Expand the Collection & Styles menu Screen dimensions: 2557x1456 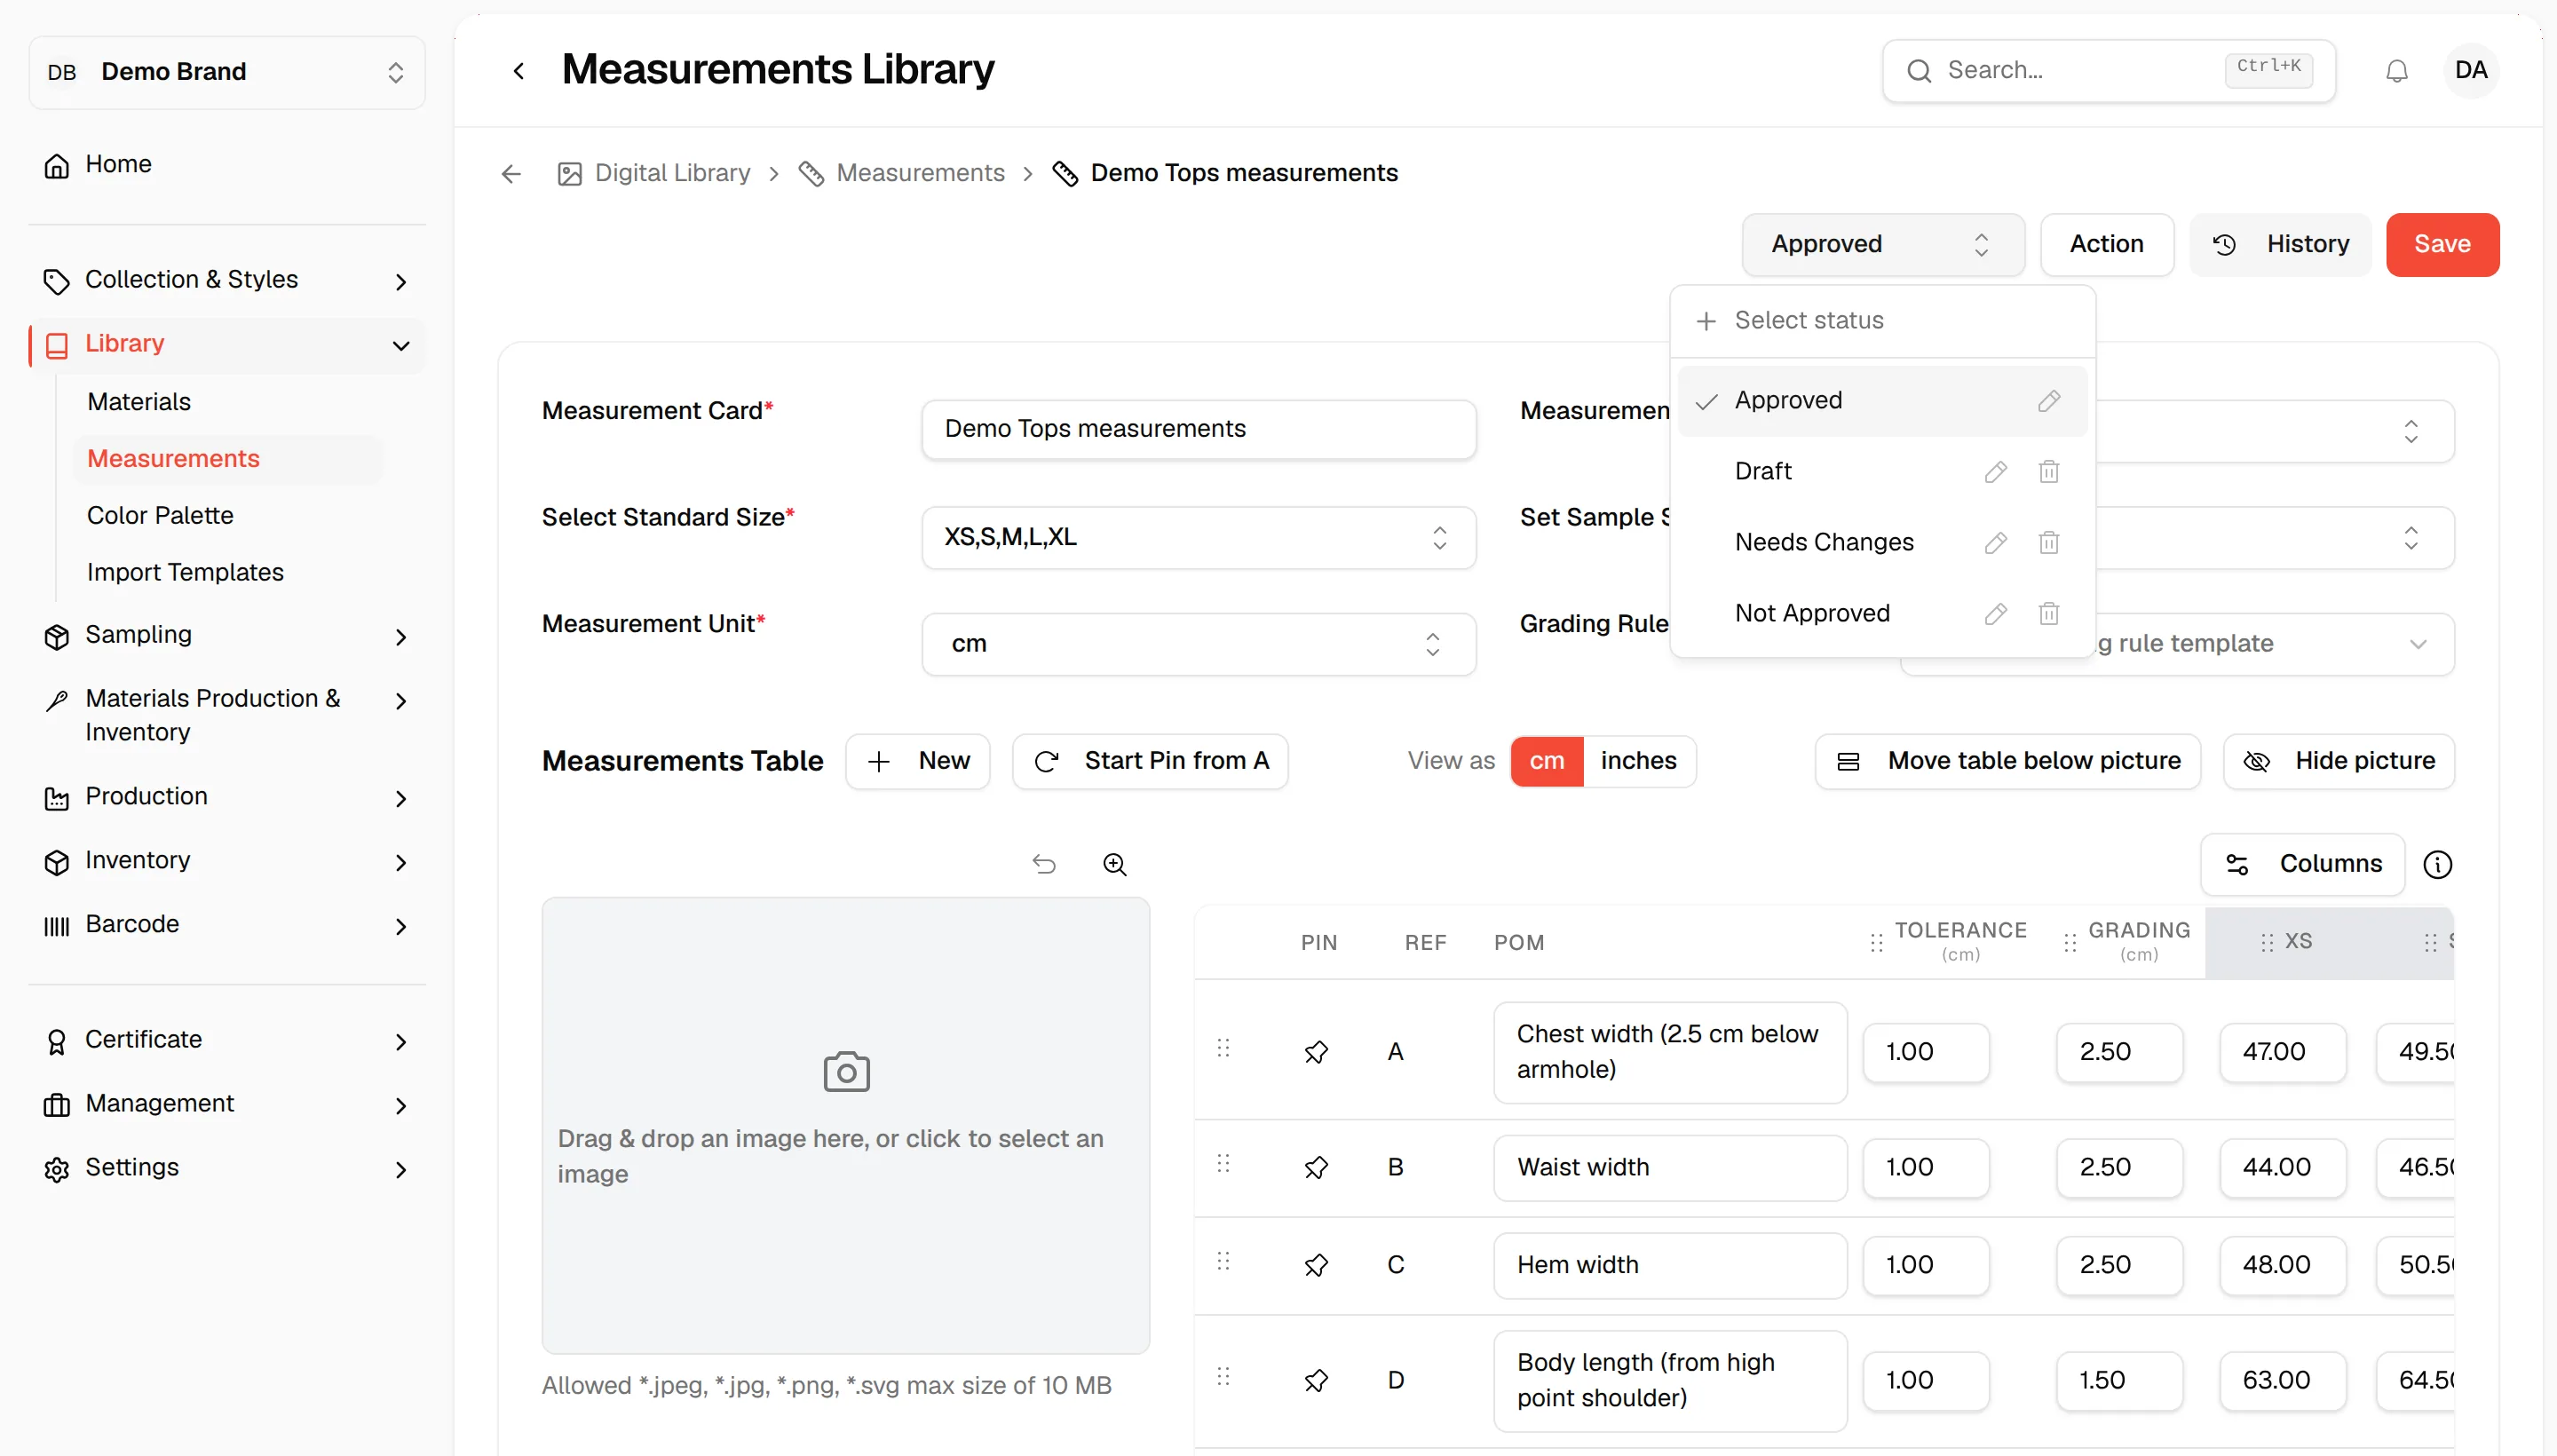tap(227, 280)
